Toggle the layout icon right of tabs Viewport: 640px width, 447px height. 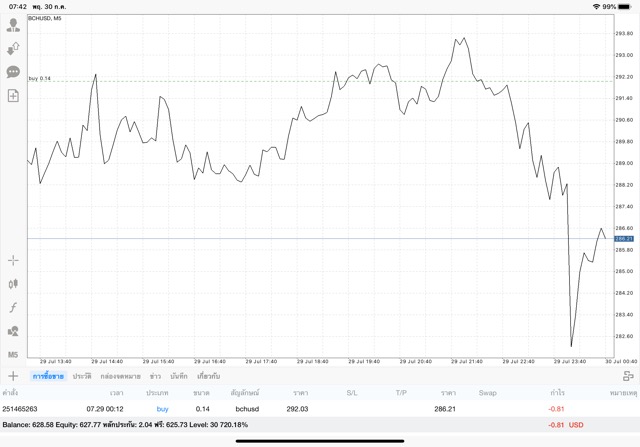coord(628,376)
